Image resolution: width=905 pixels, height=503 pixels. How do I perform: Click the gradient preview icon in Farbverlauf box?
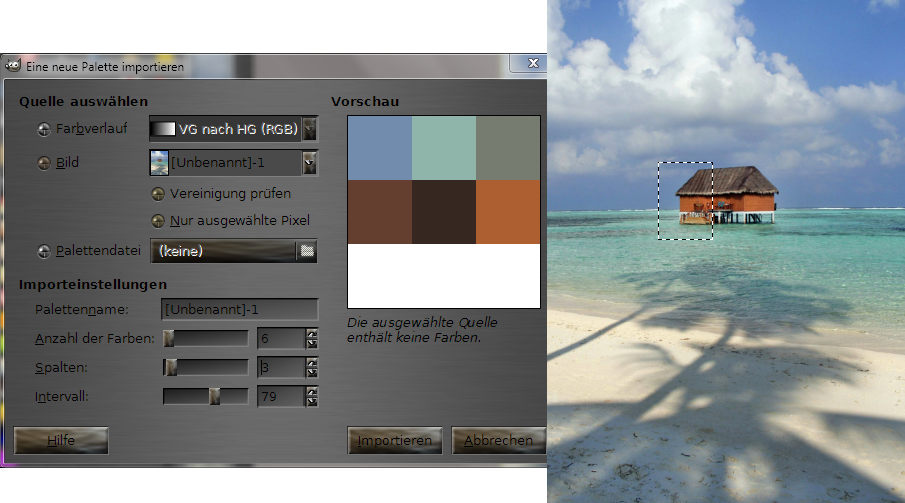pyautogui.click(x=163, y=129)
